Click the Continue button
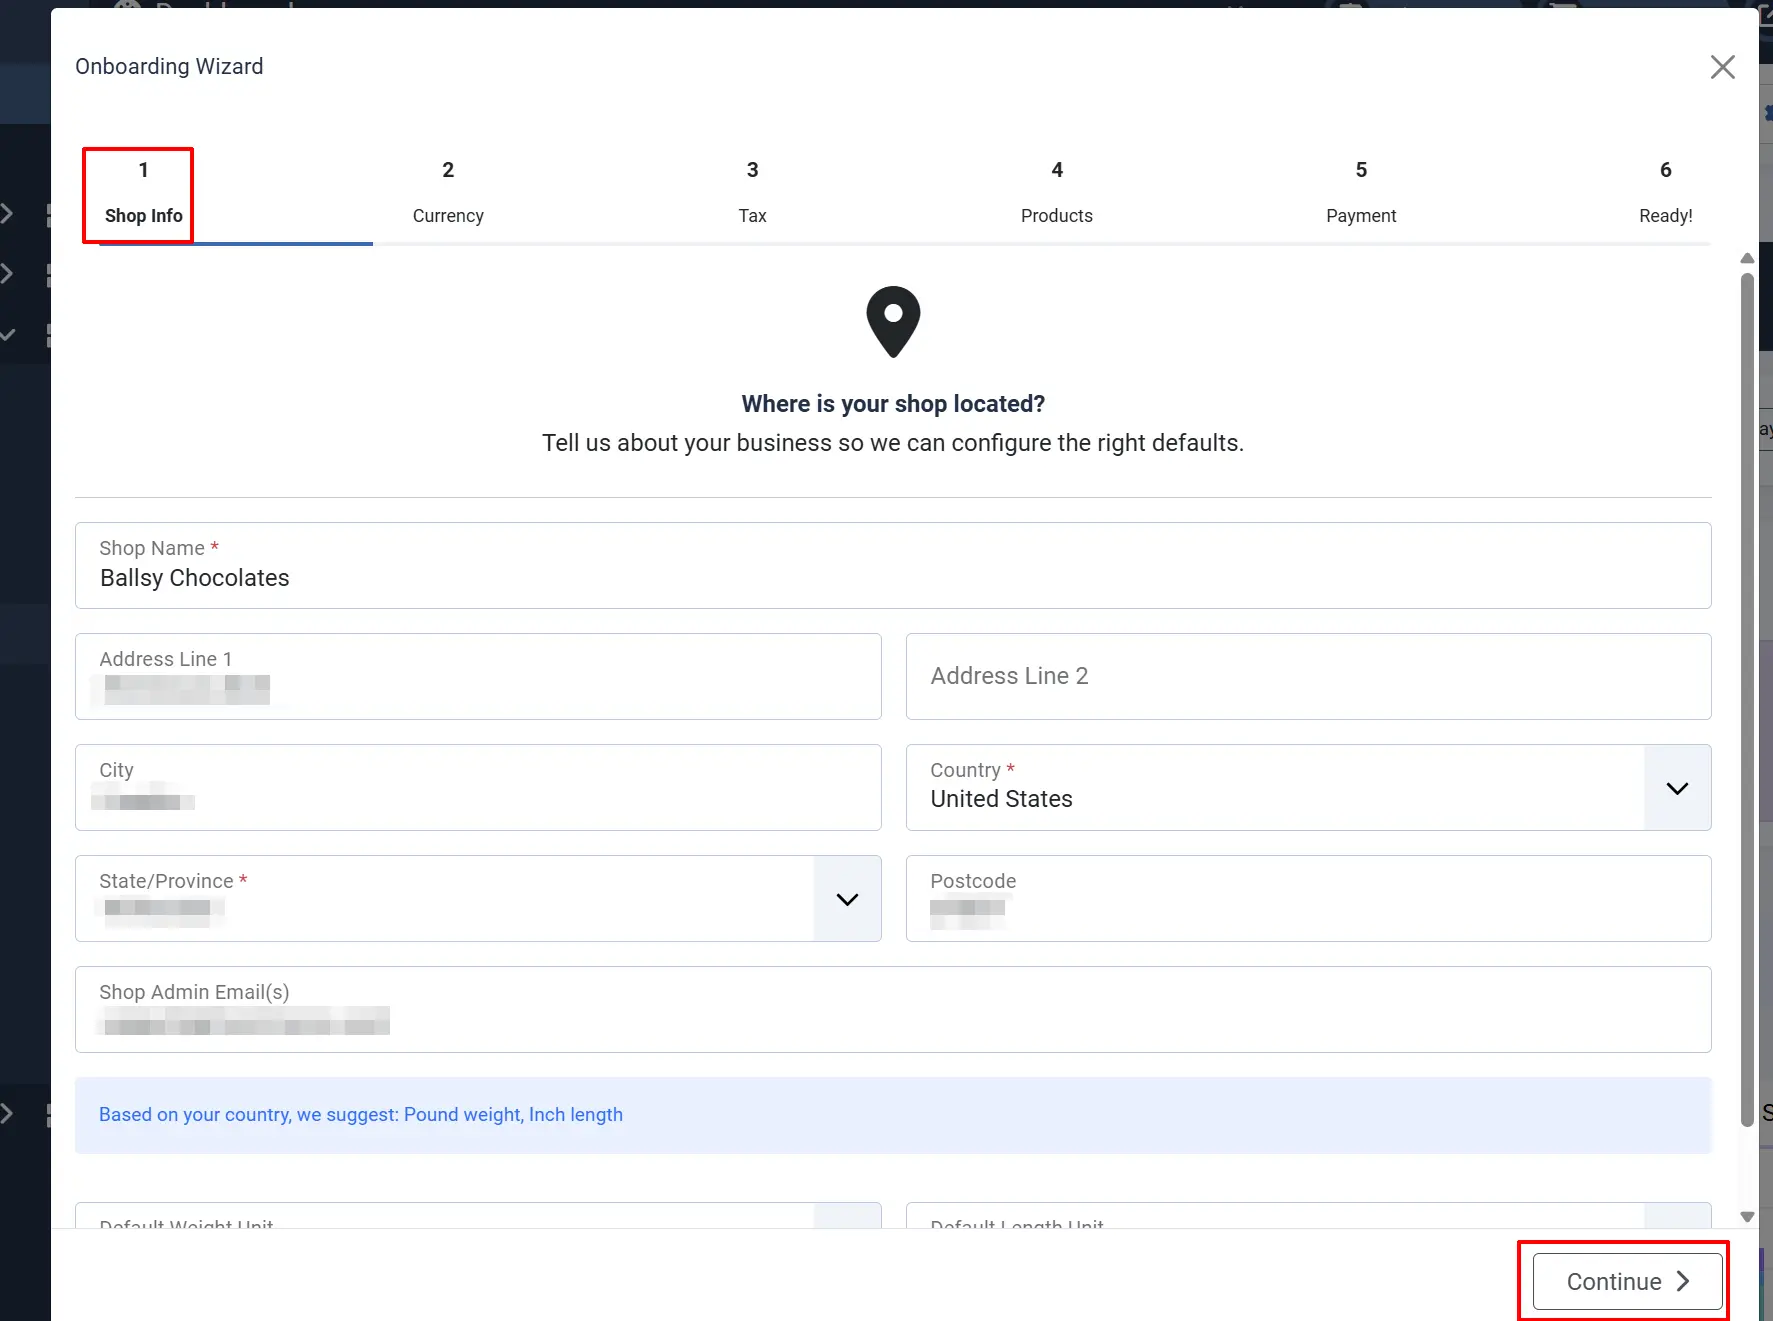1773x1321 pixels. point(1627,1281)
